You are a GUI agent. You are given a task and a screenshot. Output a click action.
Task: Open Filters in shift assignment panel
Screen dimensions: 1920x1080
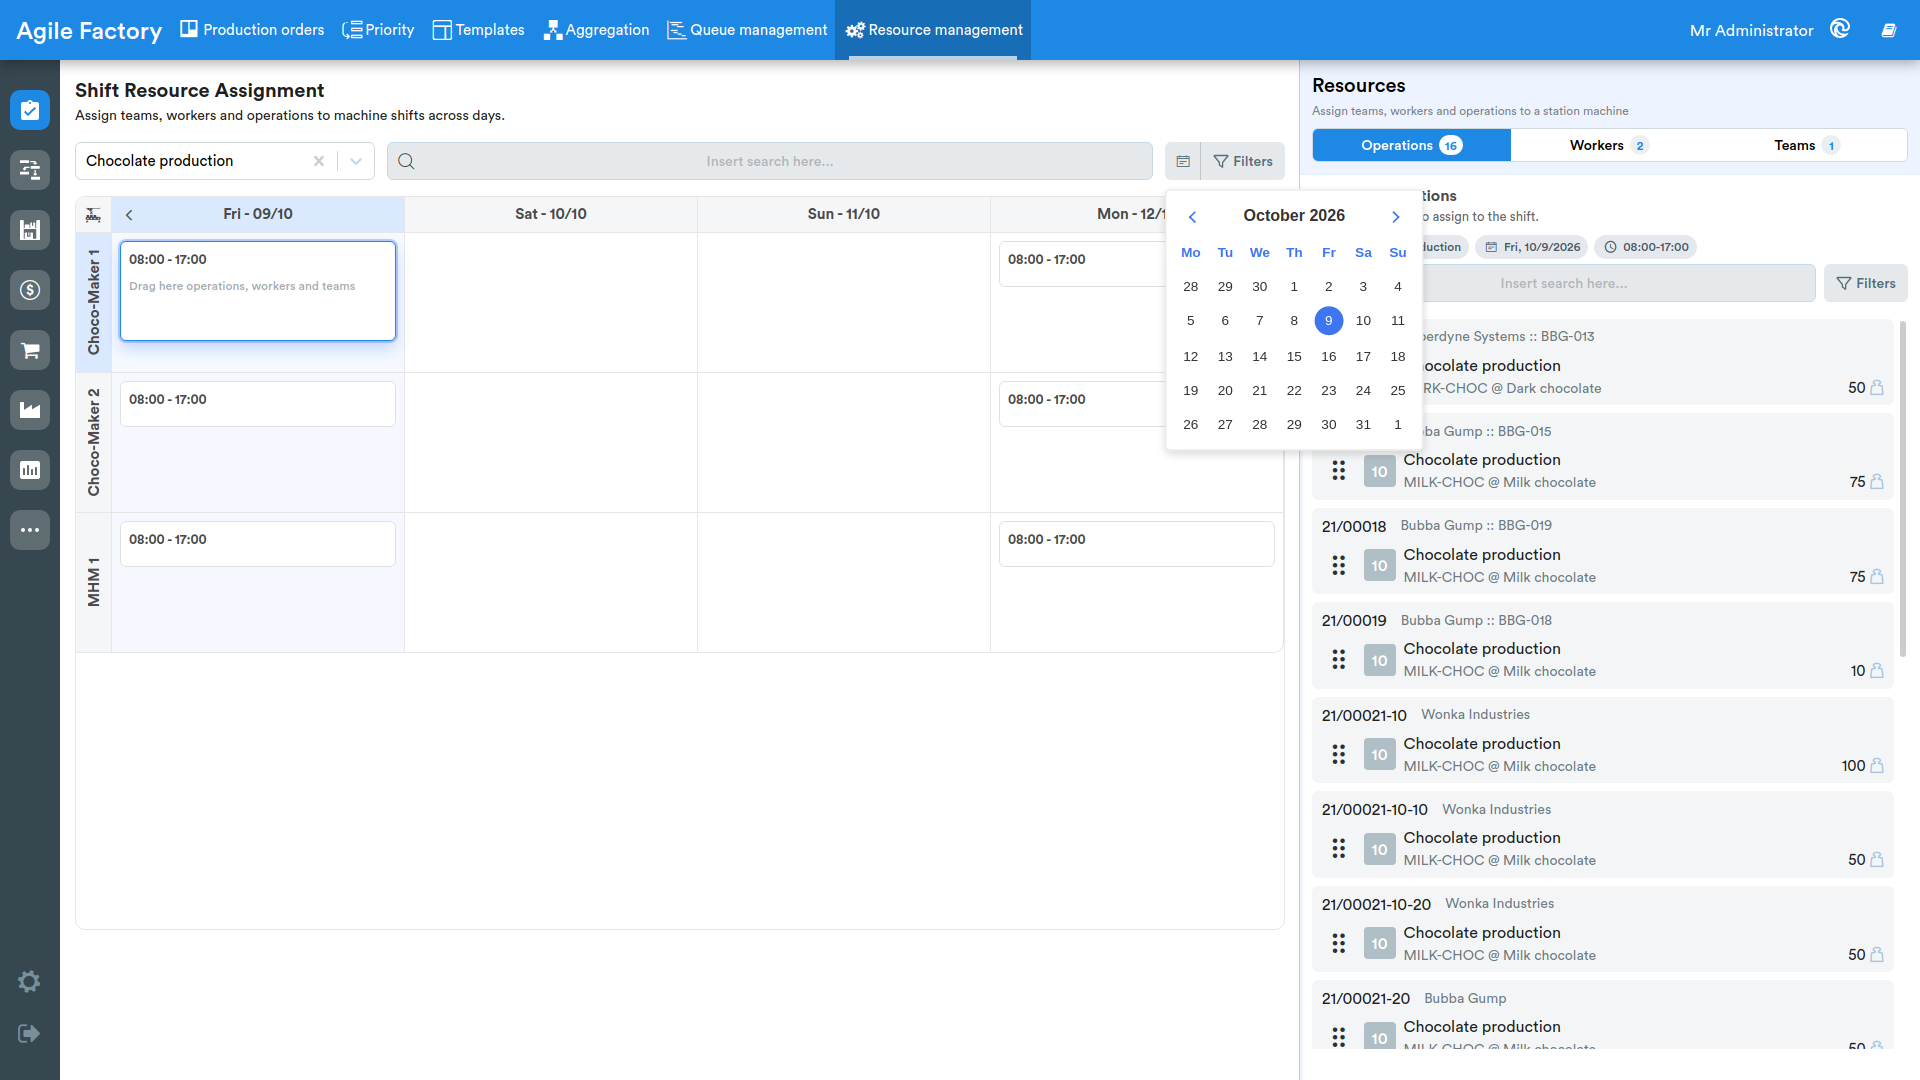(x=1243, y=161)
